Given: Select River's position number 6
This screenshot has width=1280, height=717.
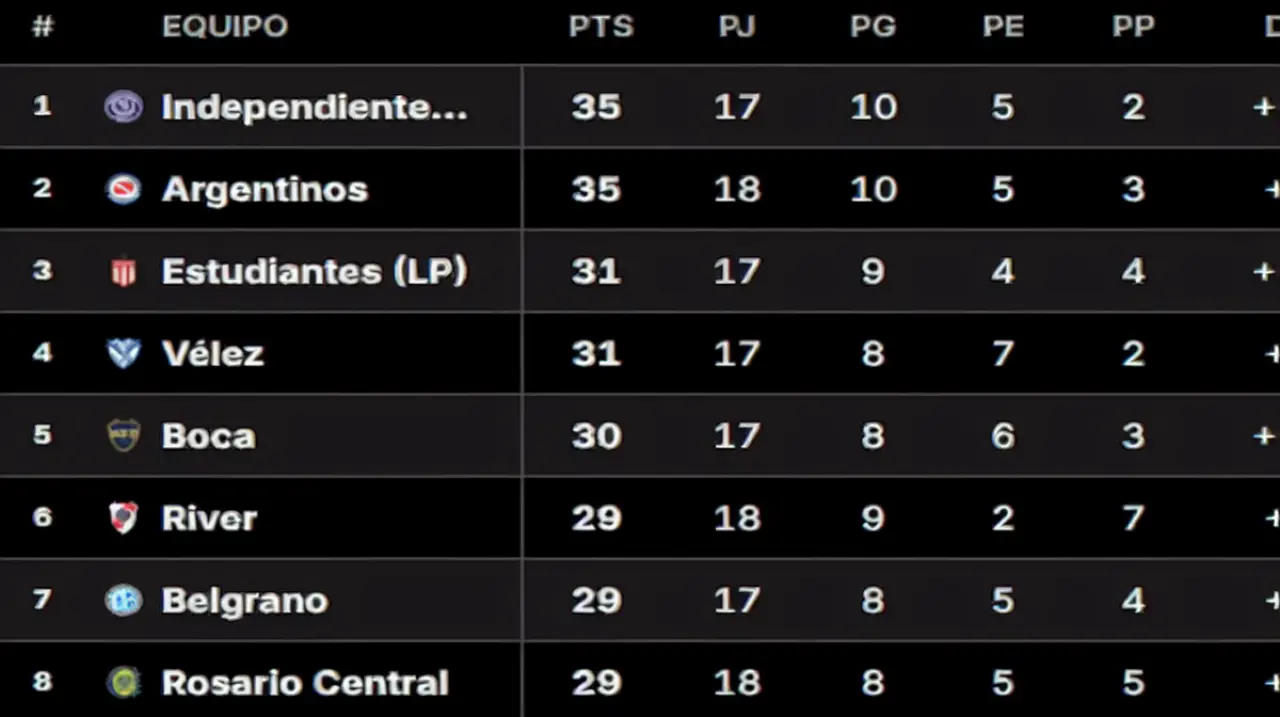Looking at the screenshot, I should tap(42, 517).
